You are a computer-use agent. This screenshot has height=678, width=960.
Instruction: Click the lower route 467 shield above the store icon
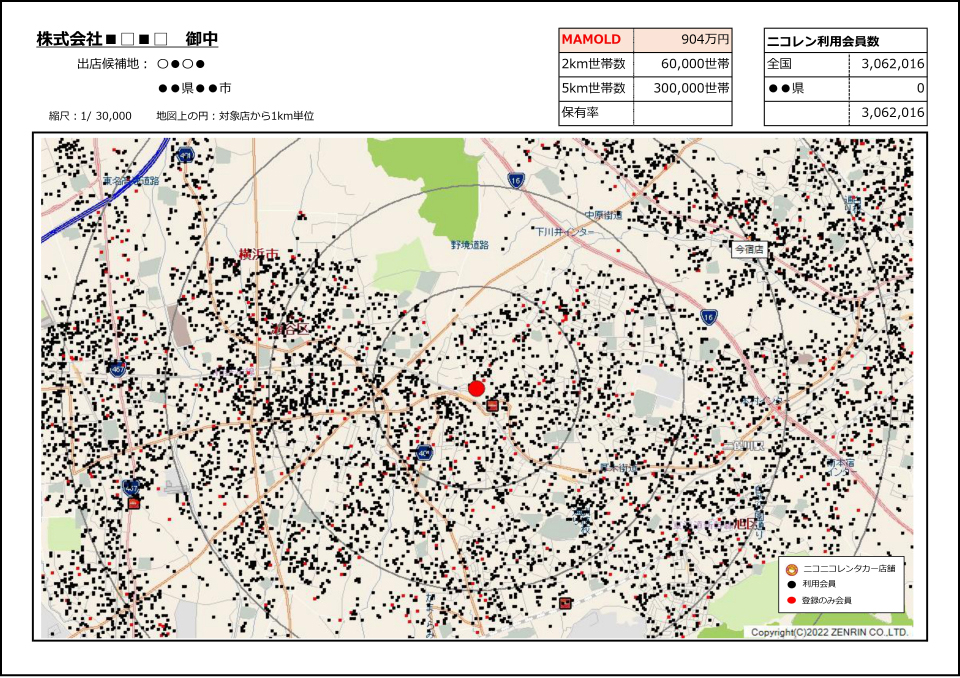pos(130,488)
